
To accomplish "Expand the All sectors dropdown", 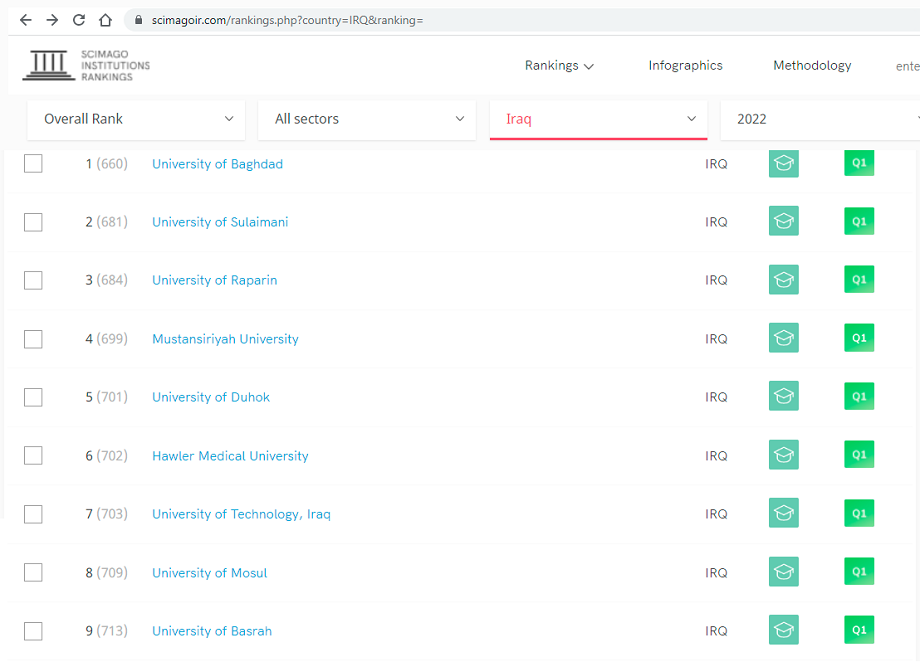I will point(367,119).
